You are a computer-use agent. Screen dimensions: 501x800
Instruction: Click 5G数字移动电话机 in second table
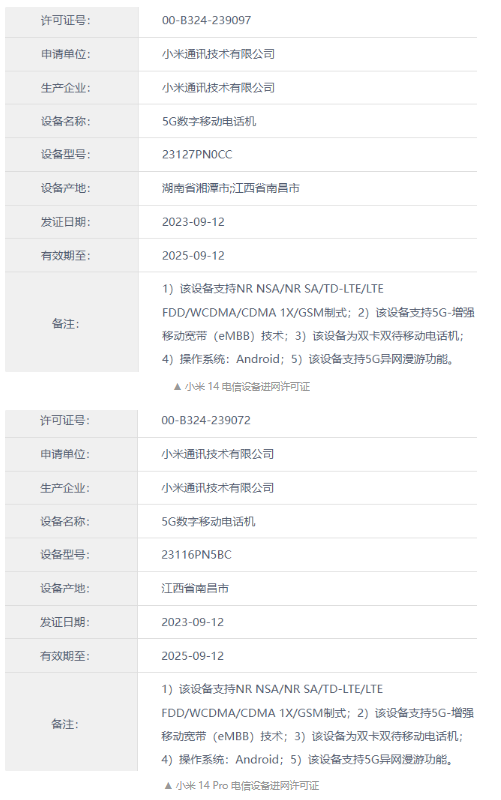(x=208, y=521)
